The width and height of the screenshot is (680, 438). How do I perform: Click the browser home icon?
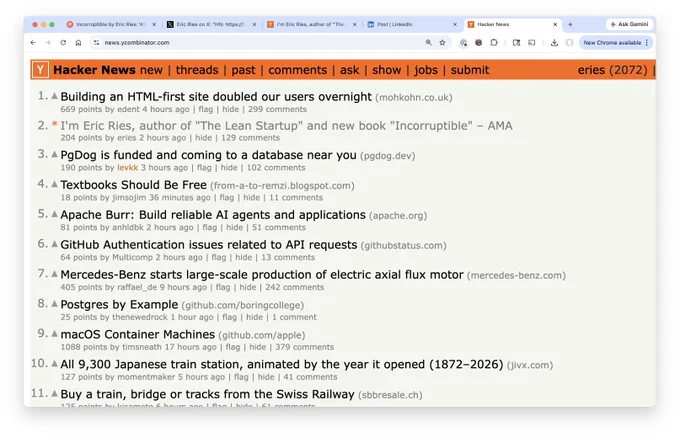[x=78, y=42]
